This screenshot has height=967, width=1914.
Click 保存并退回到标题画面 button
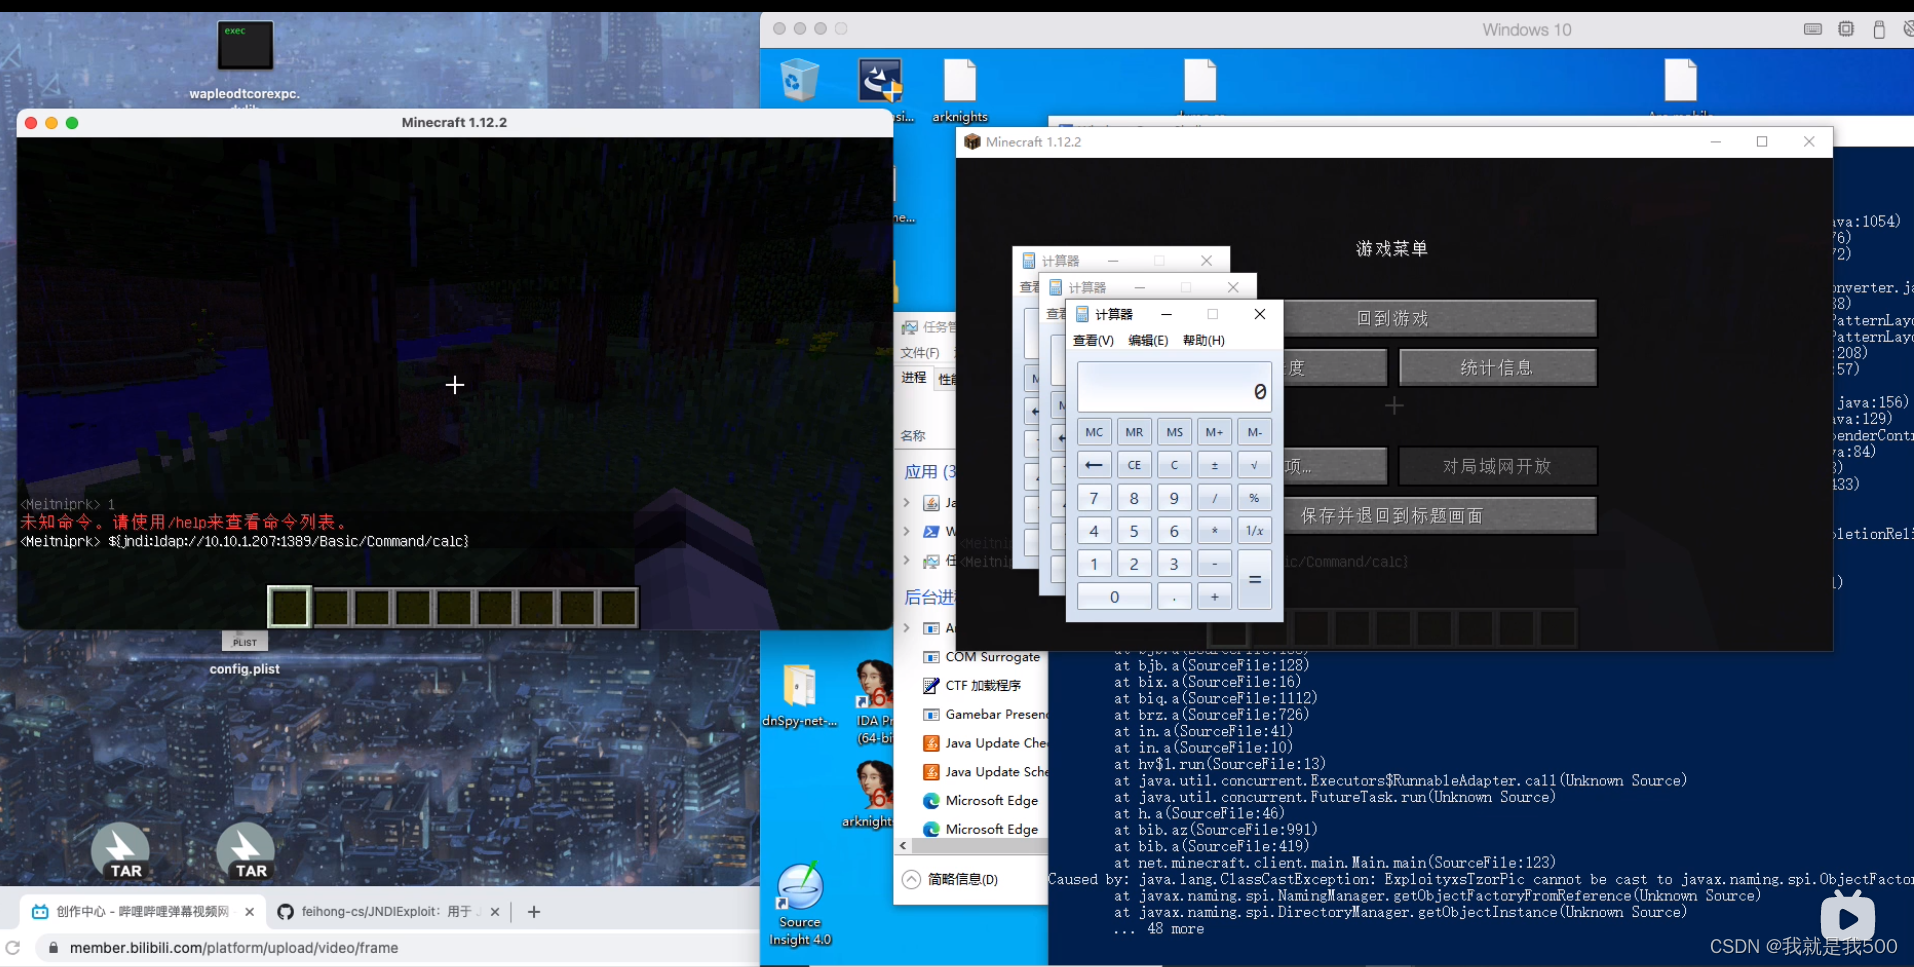click(x=1392, y=516)
